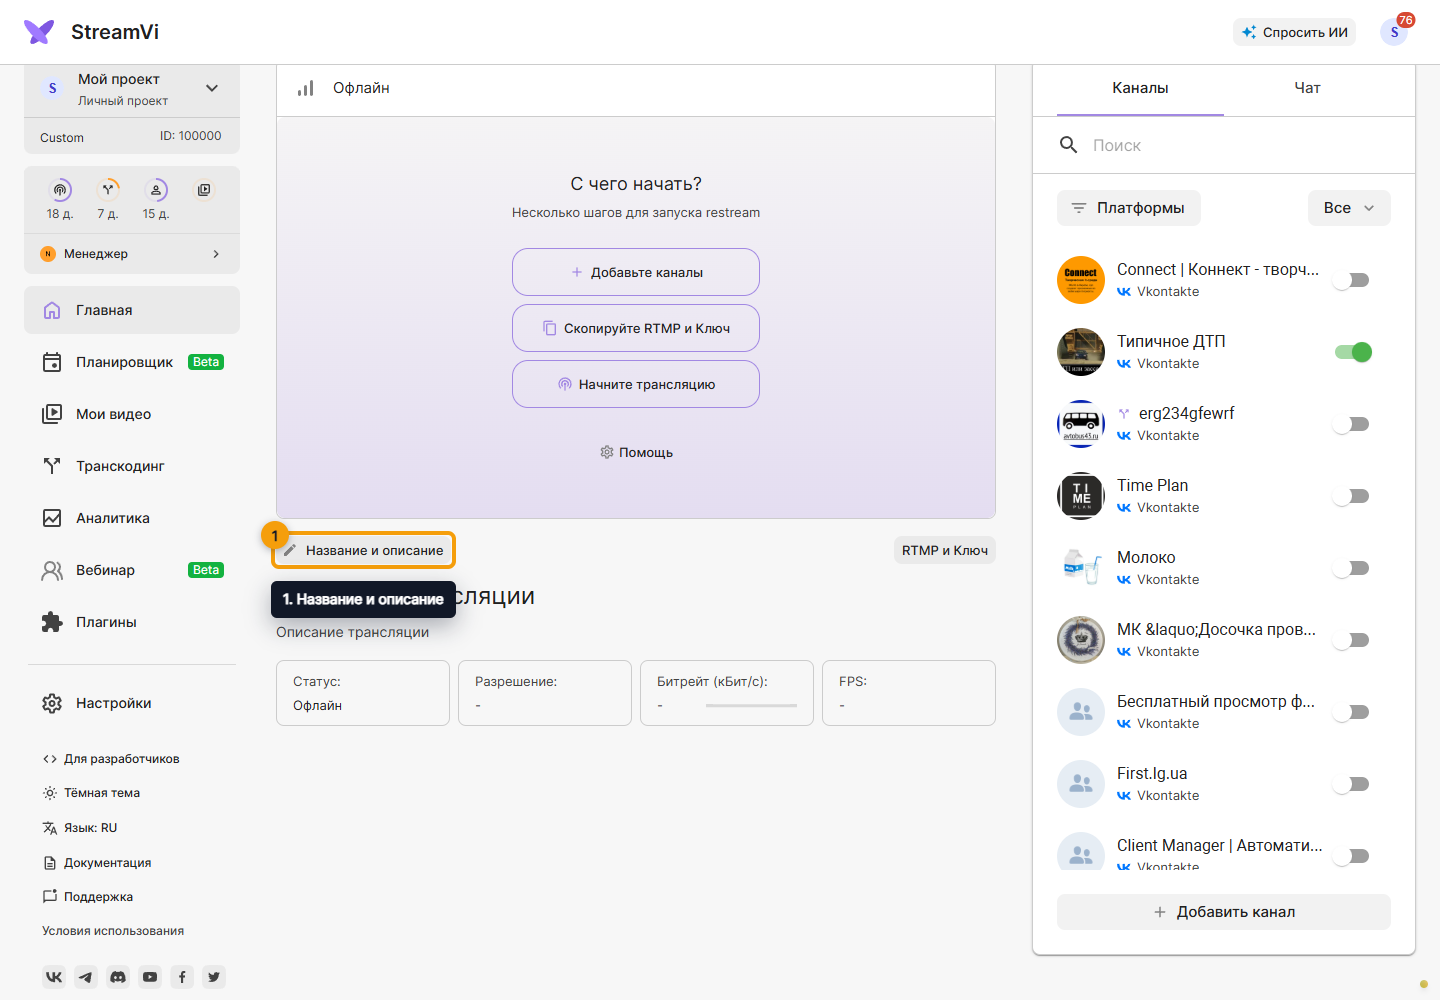Enable the Молоко channel toggle
Viewport: 1440px width, 1000px height.
(x=1353, y=568)
